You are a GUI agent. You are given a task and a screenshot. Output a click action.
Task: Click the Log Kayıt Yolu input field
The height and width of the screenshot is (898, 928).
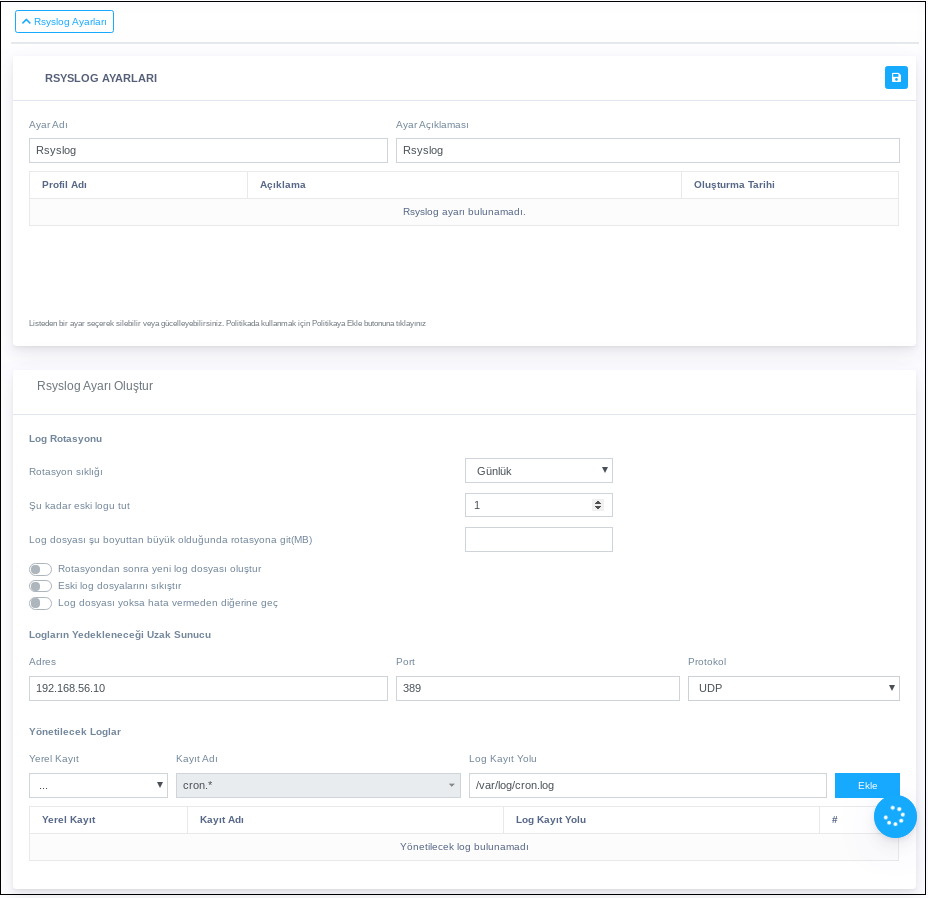[647, 786]
